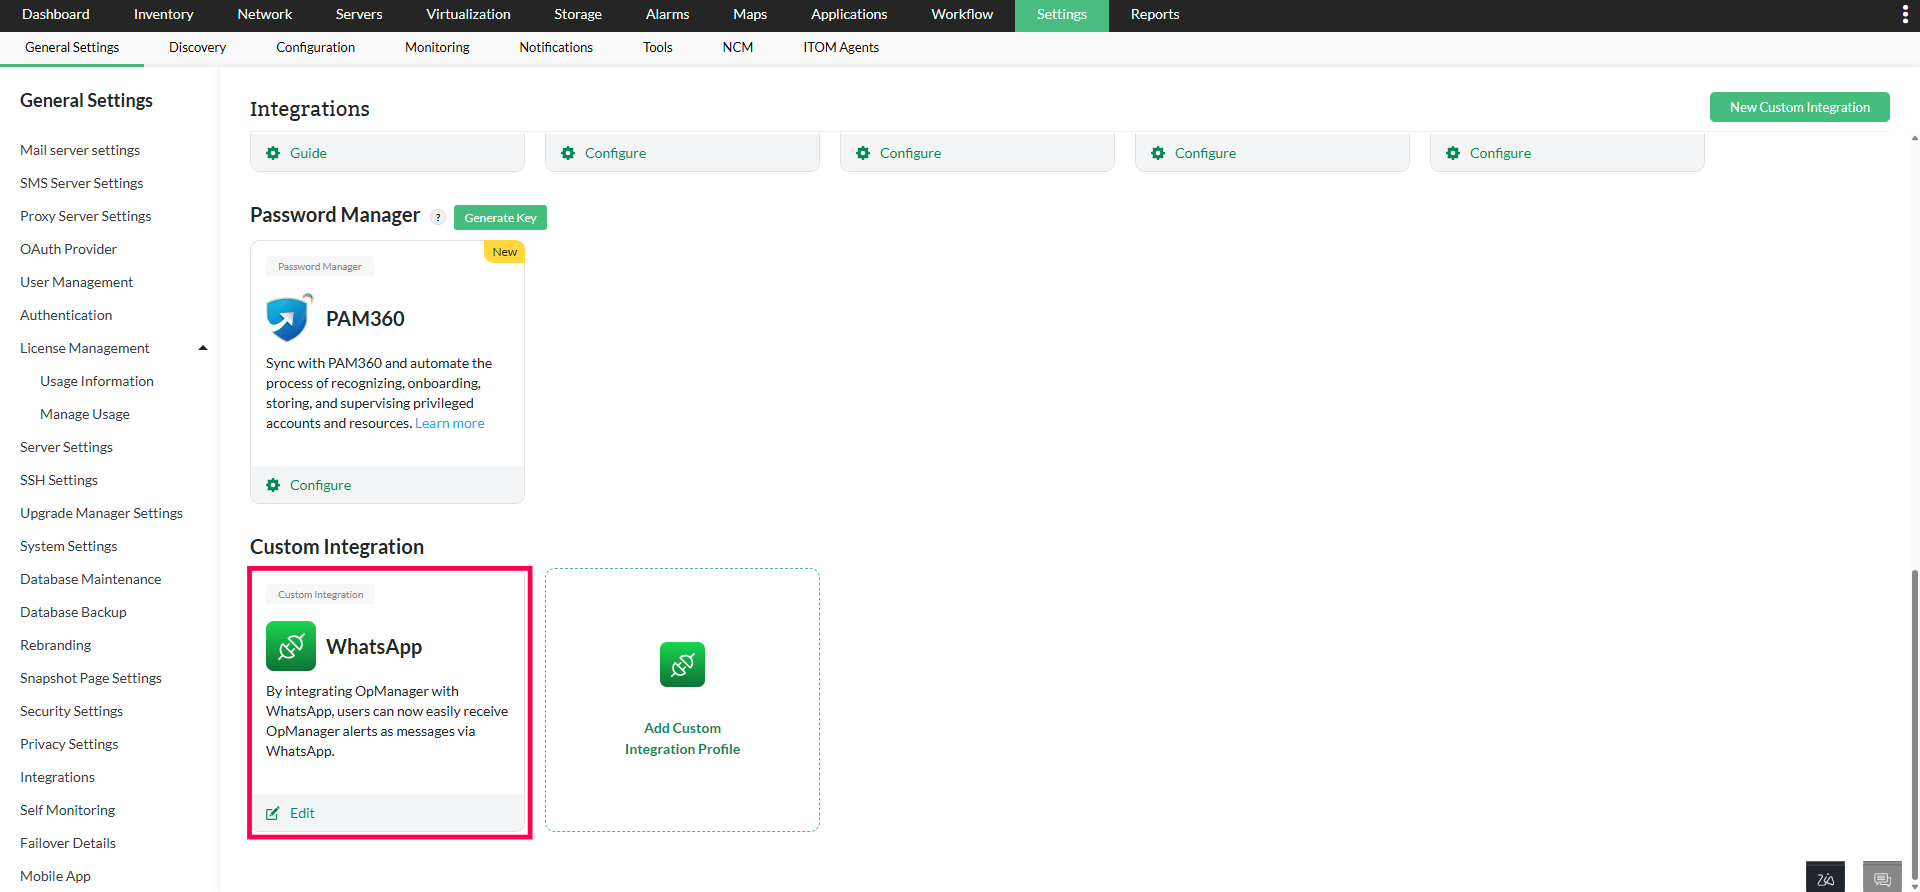Open the Workflow menu

tap(962, 15)
